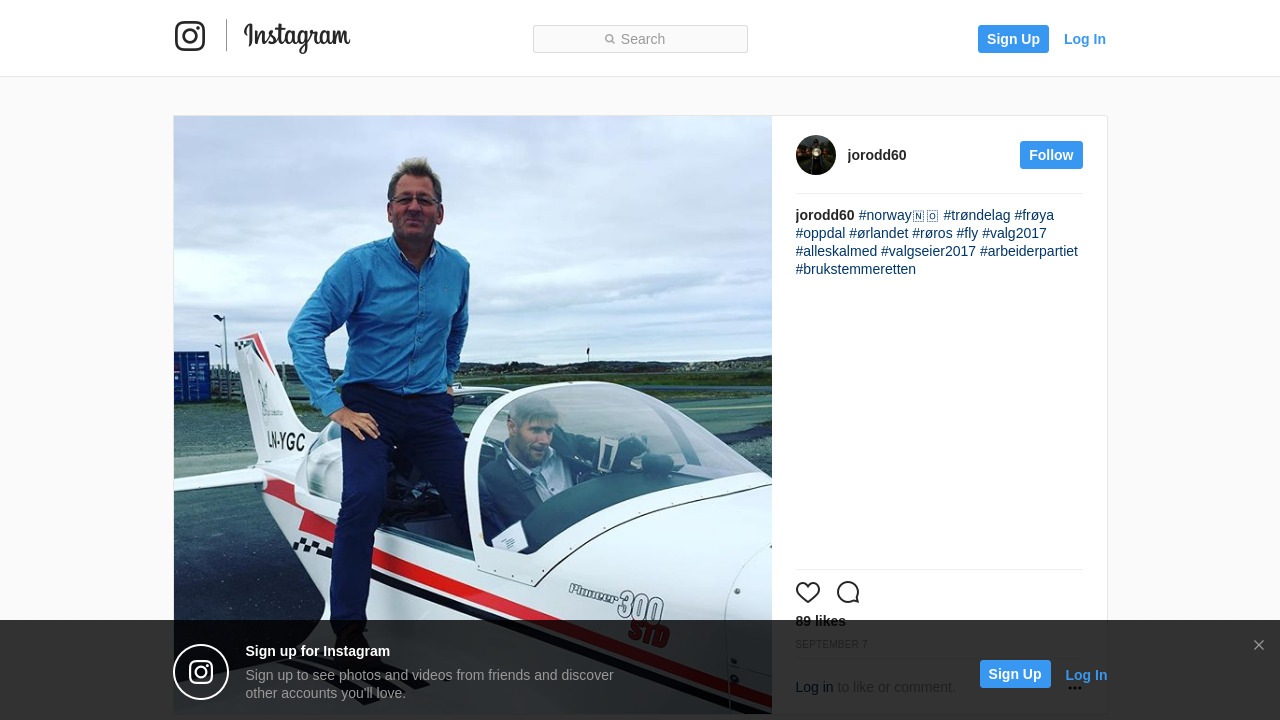This screenshot has height=720, width=1280.
Task: Click the Instagram camera logo icon
Action: pos(190,36)
